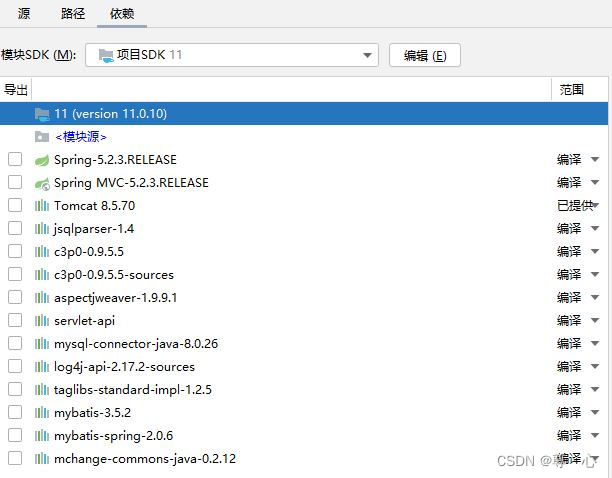Click the log4j-api-2.17.2-sources library icon
The height and width of the screenshot is (478, 612).
click(42, 367)
